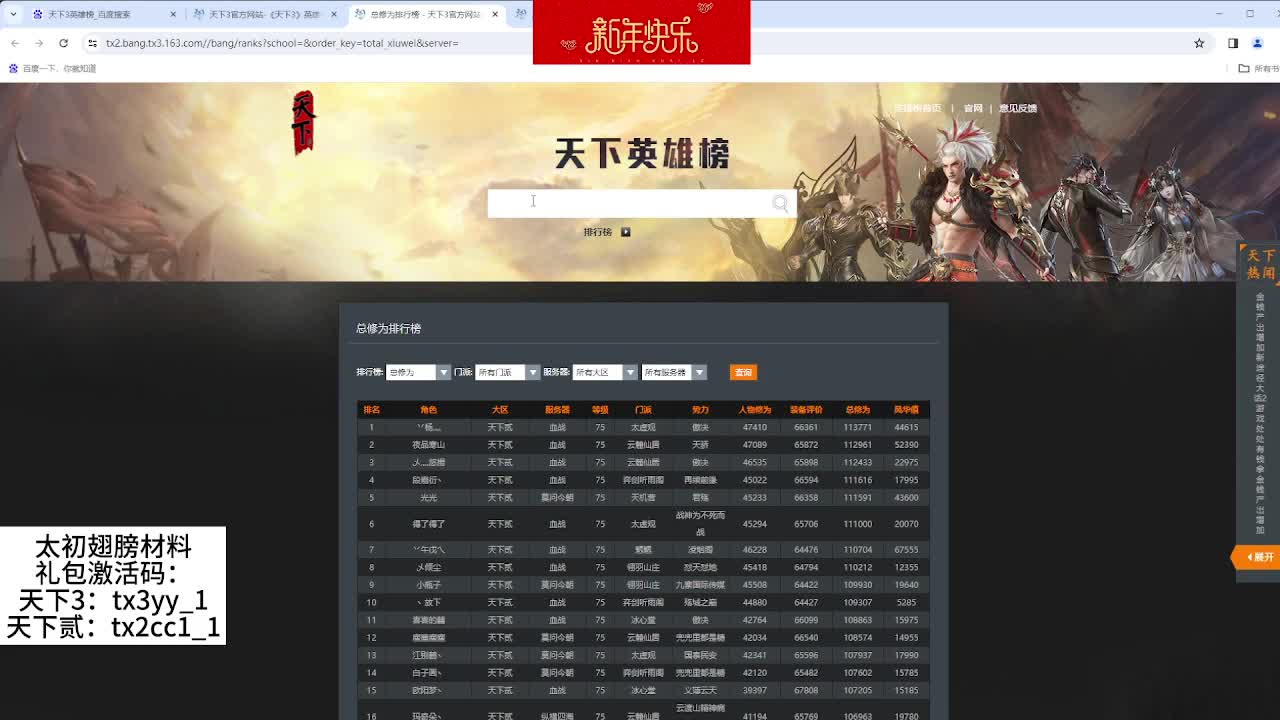Open the 门派 dropdown showing 所有门派
The height and width of the screenshot is (720, 1280).
(507, 372)
